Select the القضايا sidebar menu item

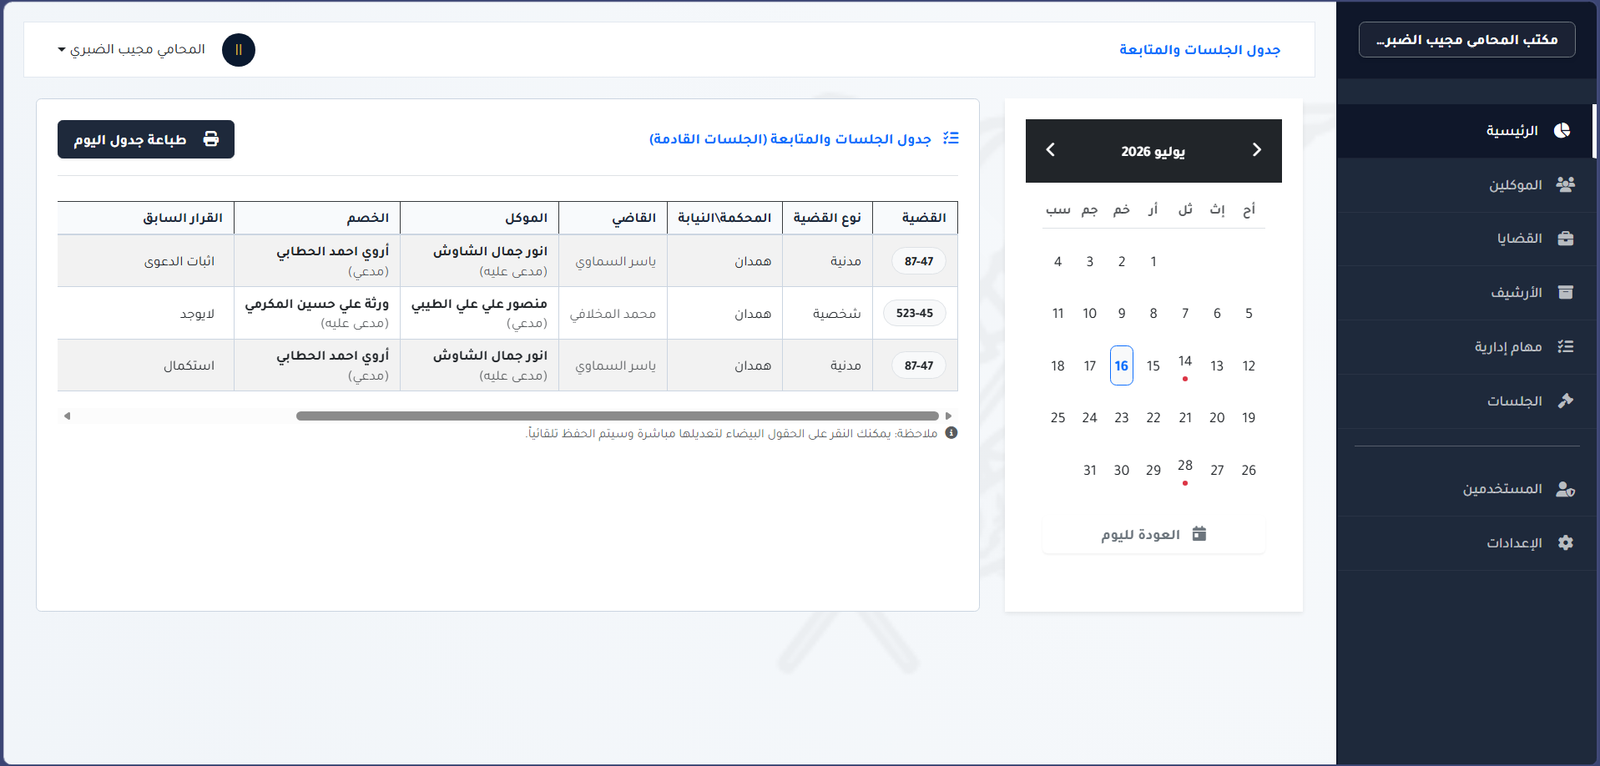click(x=1466, y=239)
